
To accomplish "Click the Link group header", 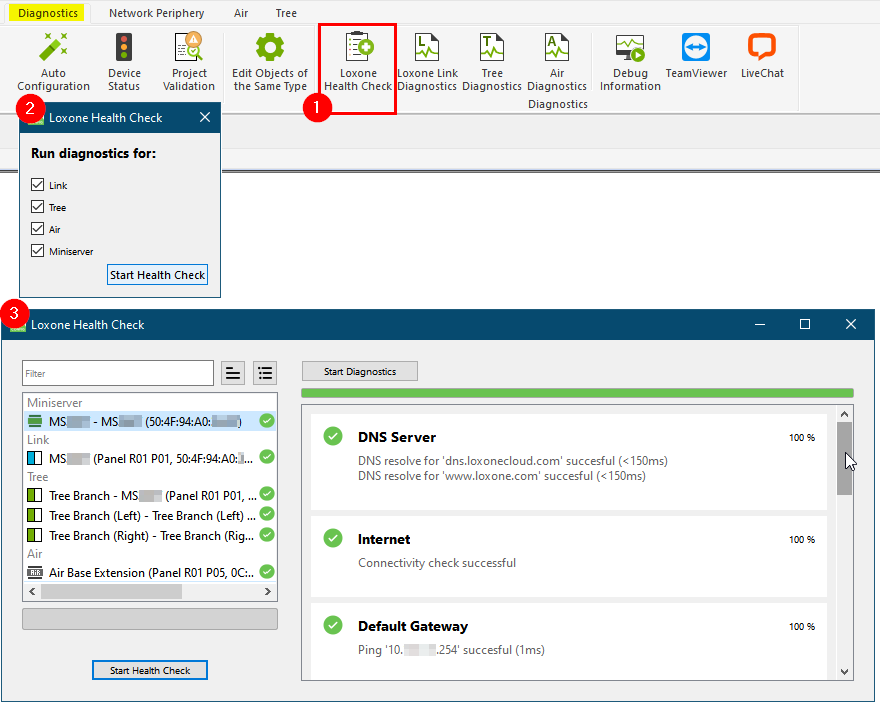I will coord(38,440).
